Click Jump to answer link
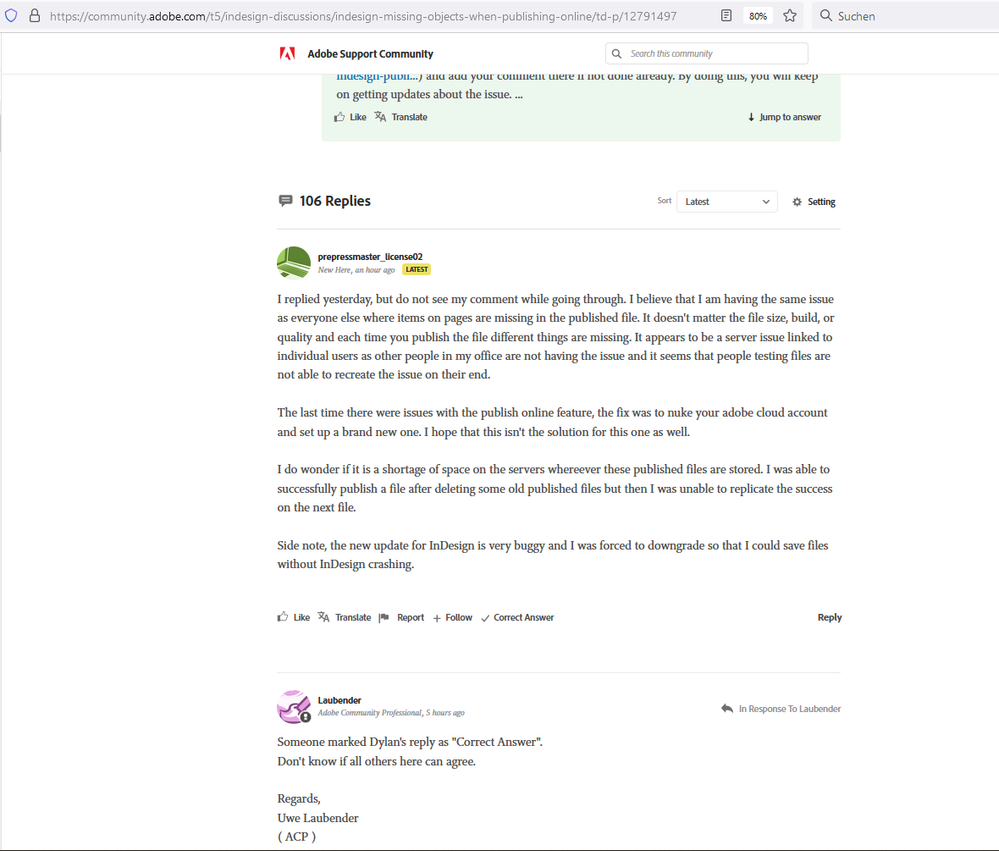This screenshot has width=999, height=851. 784,117
